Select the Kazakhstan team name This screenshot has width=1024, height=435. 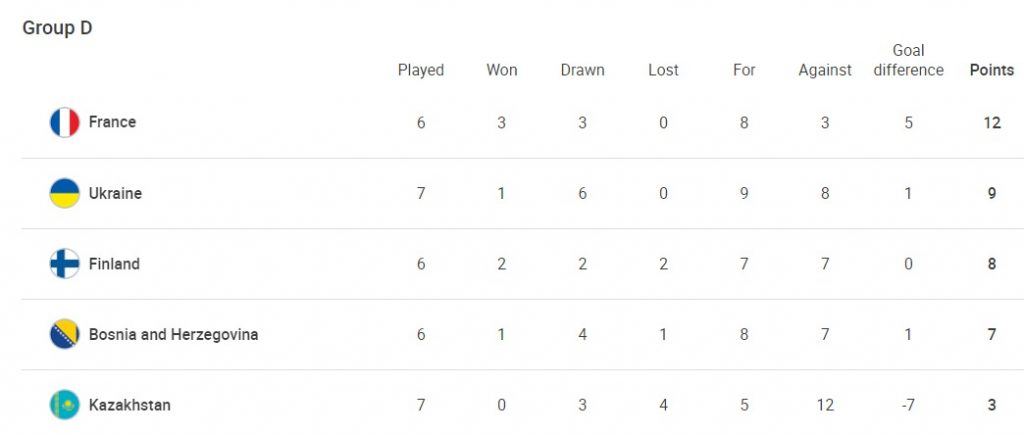click(130, 405)
